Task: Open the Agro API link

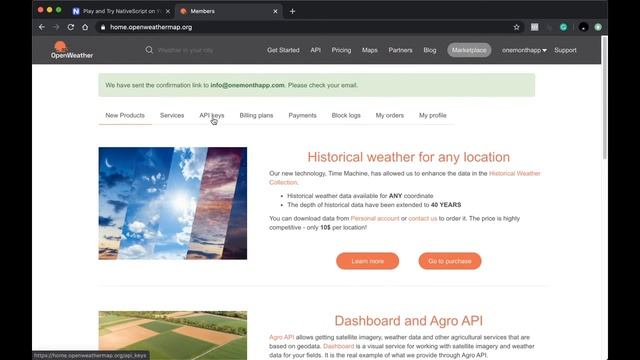Action: 282,338
